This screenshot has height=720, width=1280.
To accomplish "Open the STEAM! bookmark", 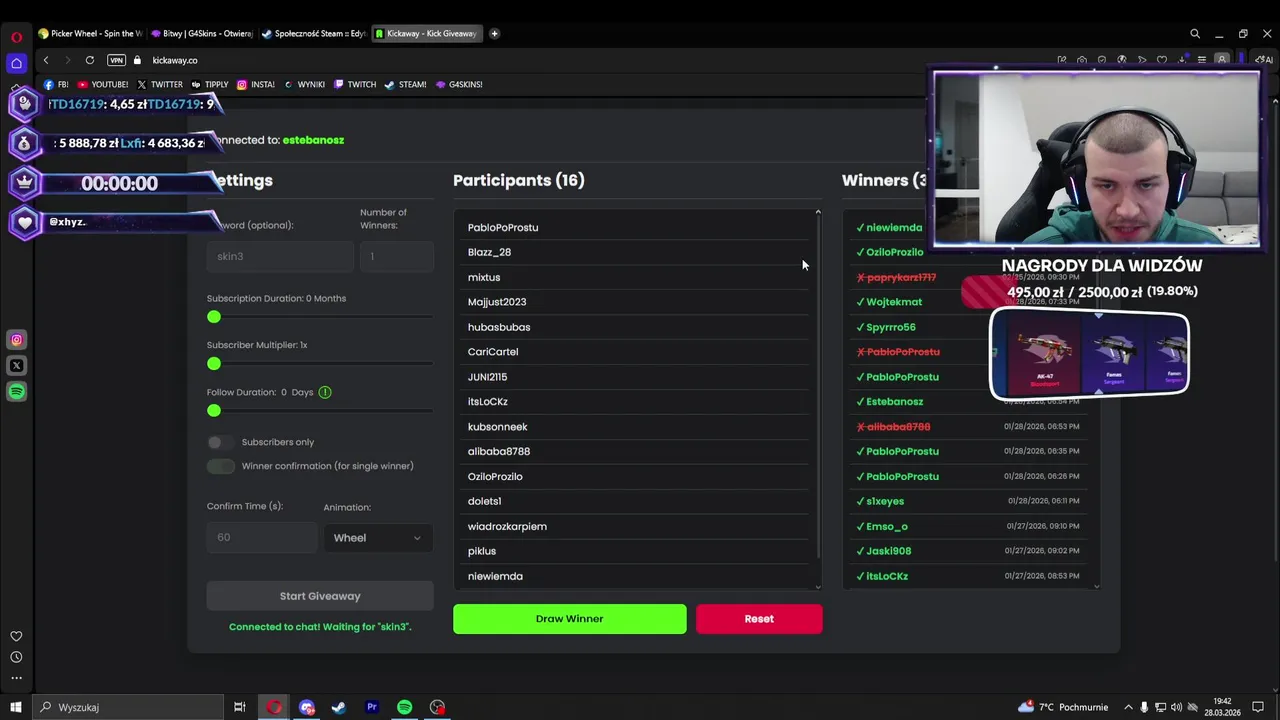I will coord(406,84).
